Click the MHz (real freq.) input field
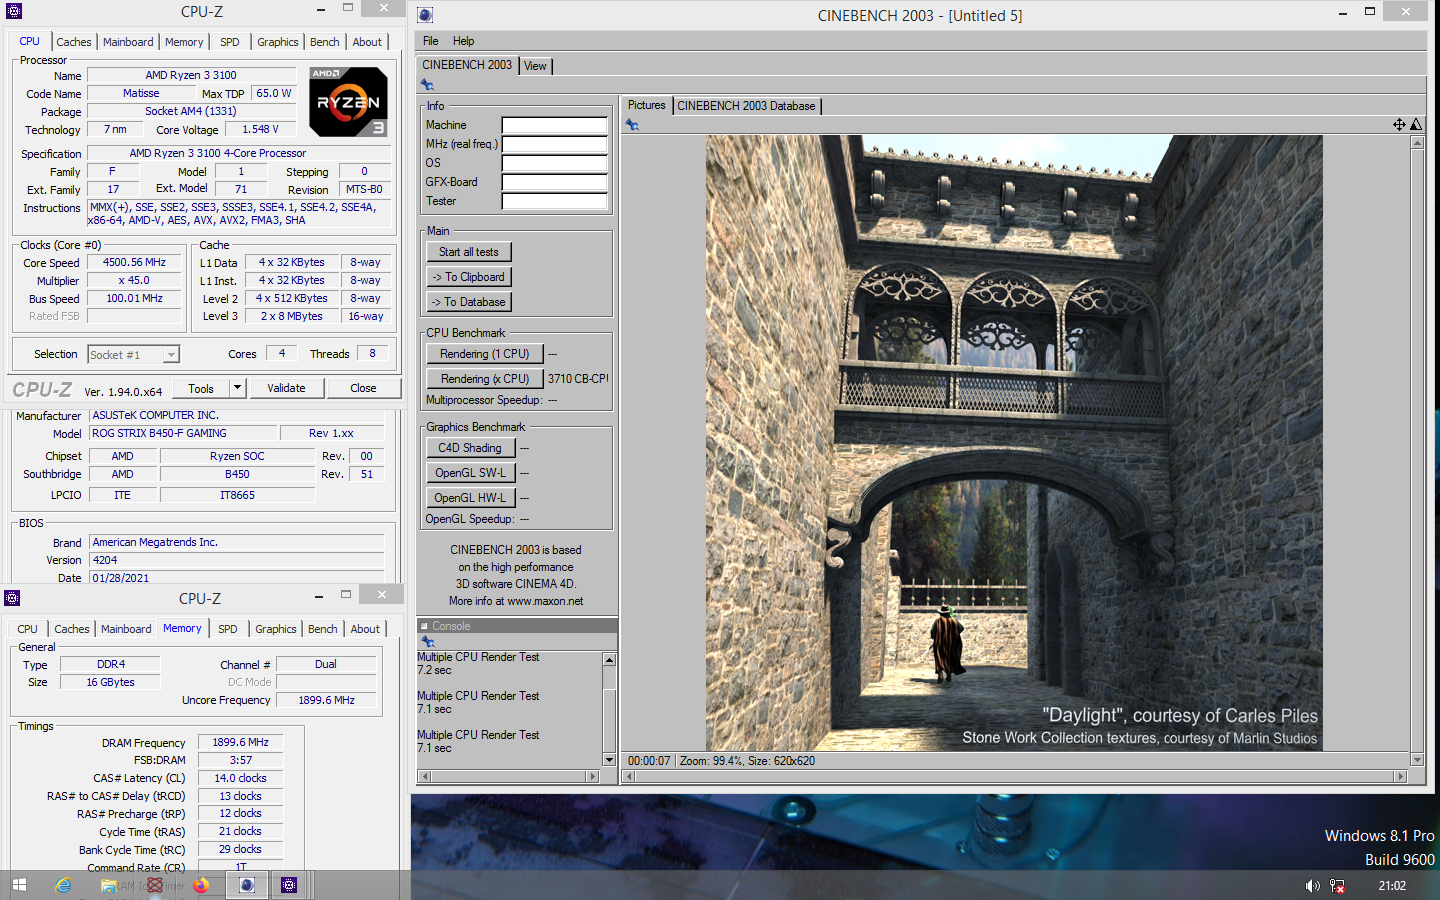Viewport: 1440px width, 900px height. 555,144
